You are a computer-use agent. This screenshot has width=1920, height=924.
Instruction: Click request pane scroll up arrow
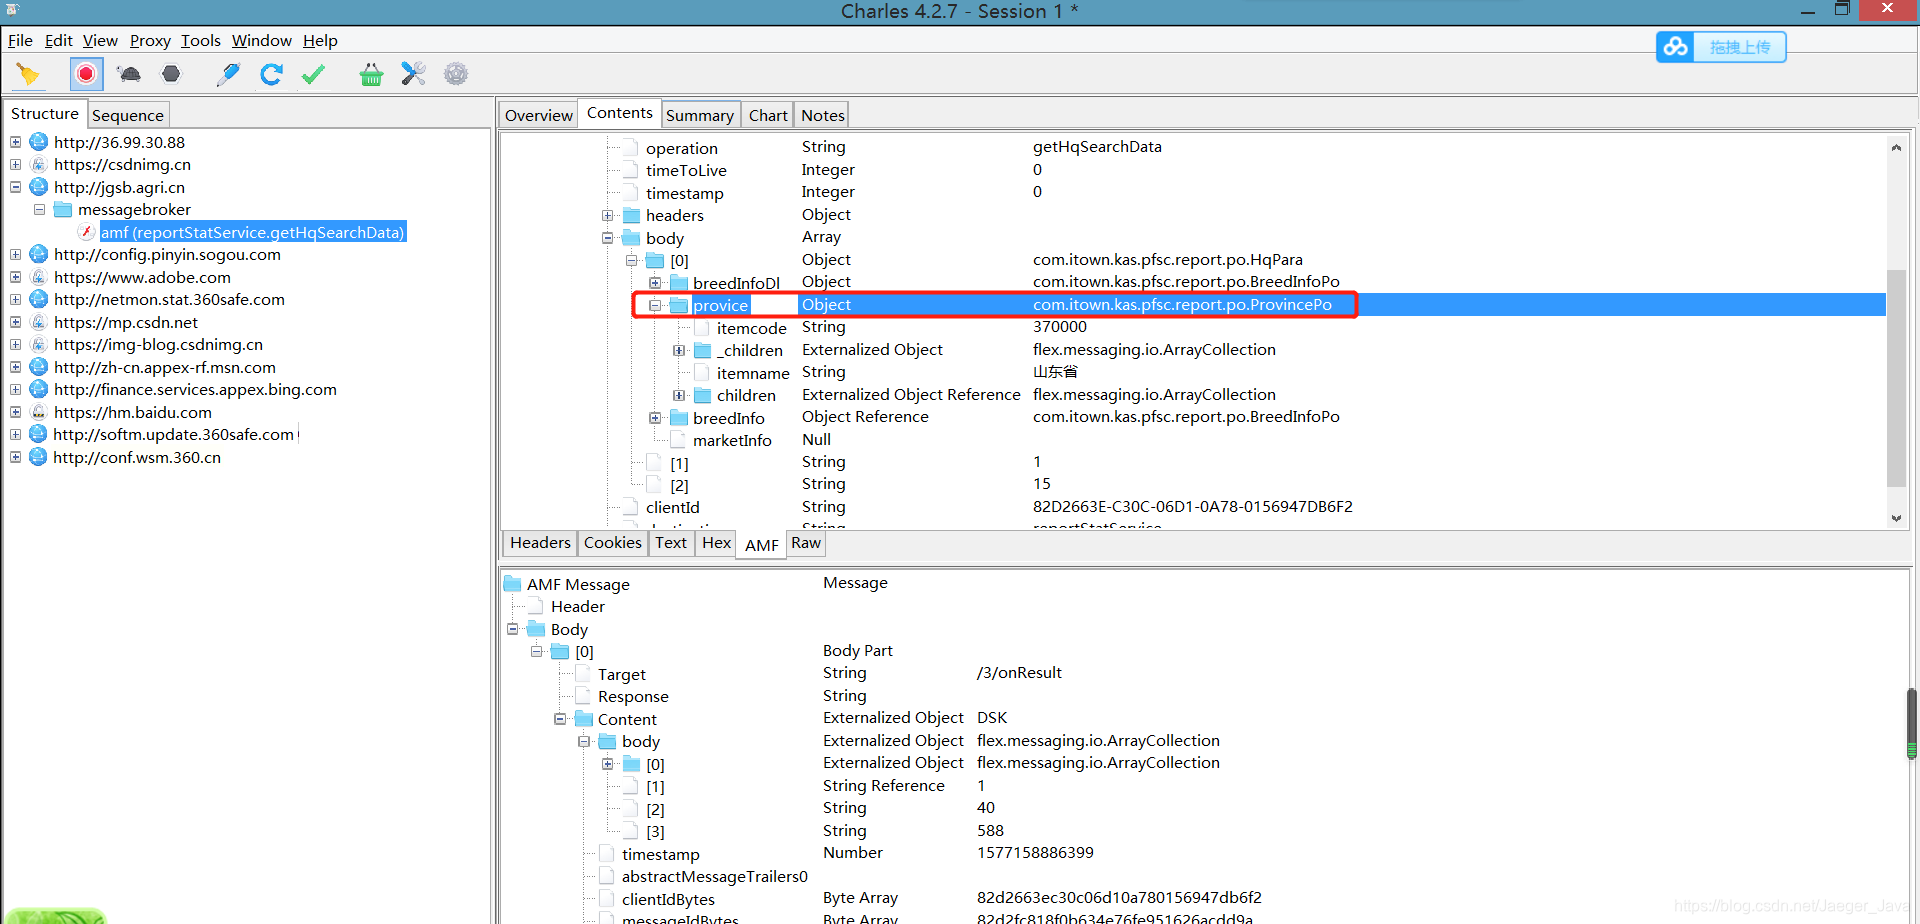click(1896, 147)
